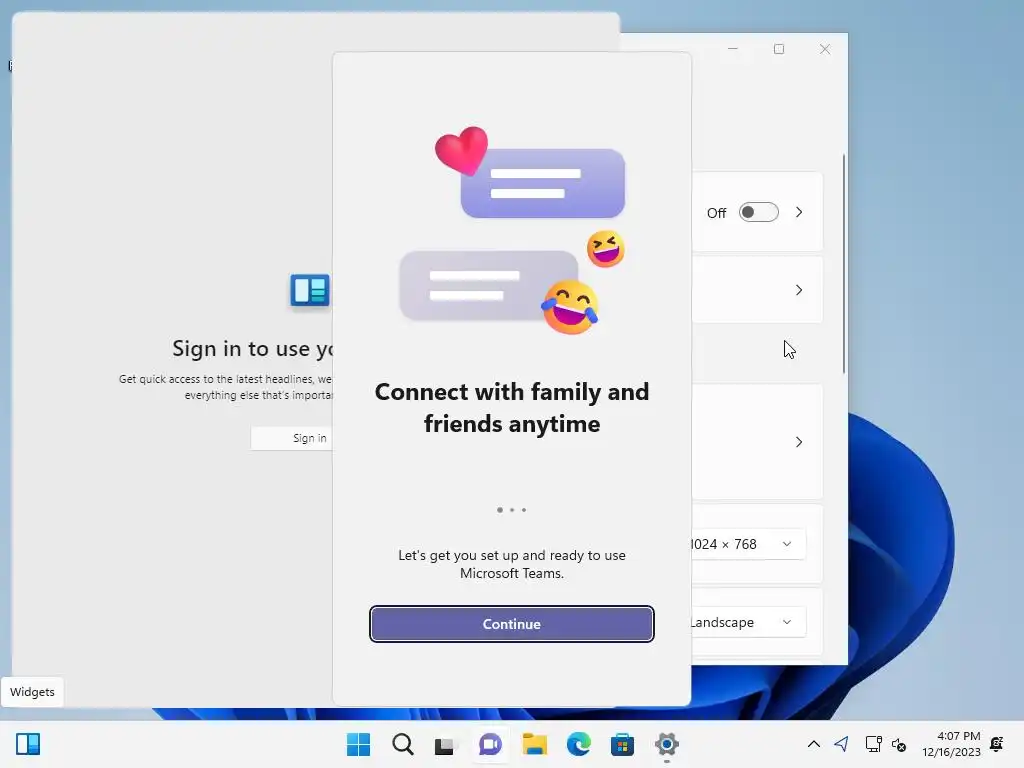The width and height of the screenshot is (1024, 768).
Task: Click the Widgets logo icon in the panel
Action: pyautogui.click(x=310, y=290)
